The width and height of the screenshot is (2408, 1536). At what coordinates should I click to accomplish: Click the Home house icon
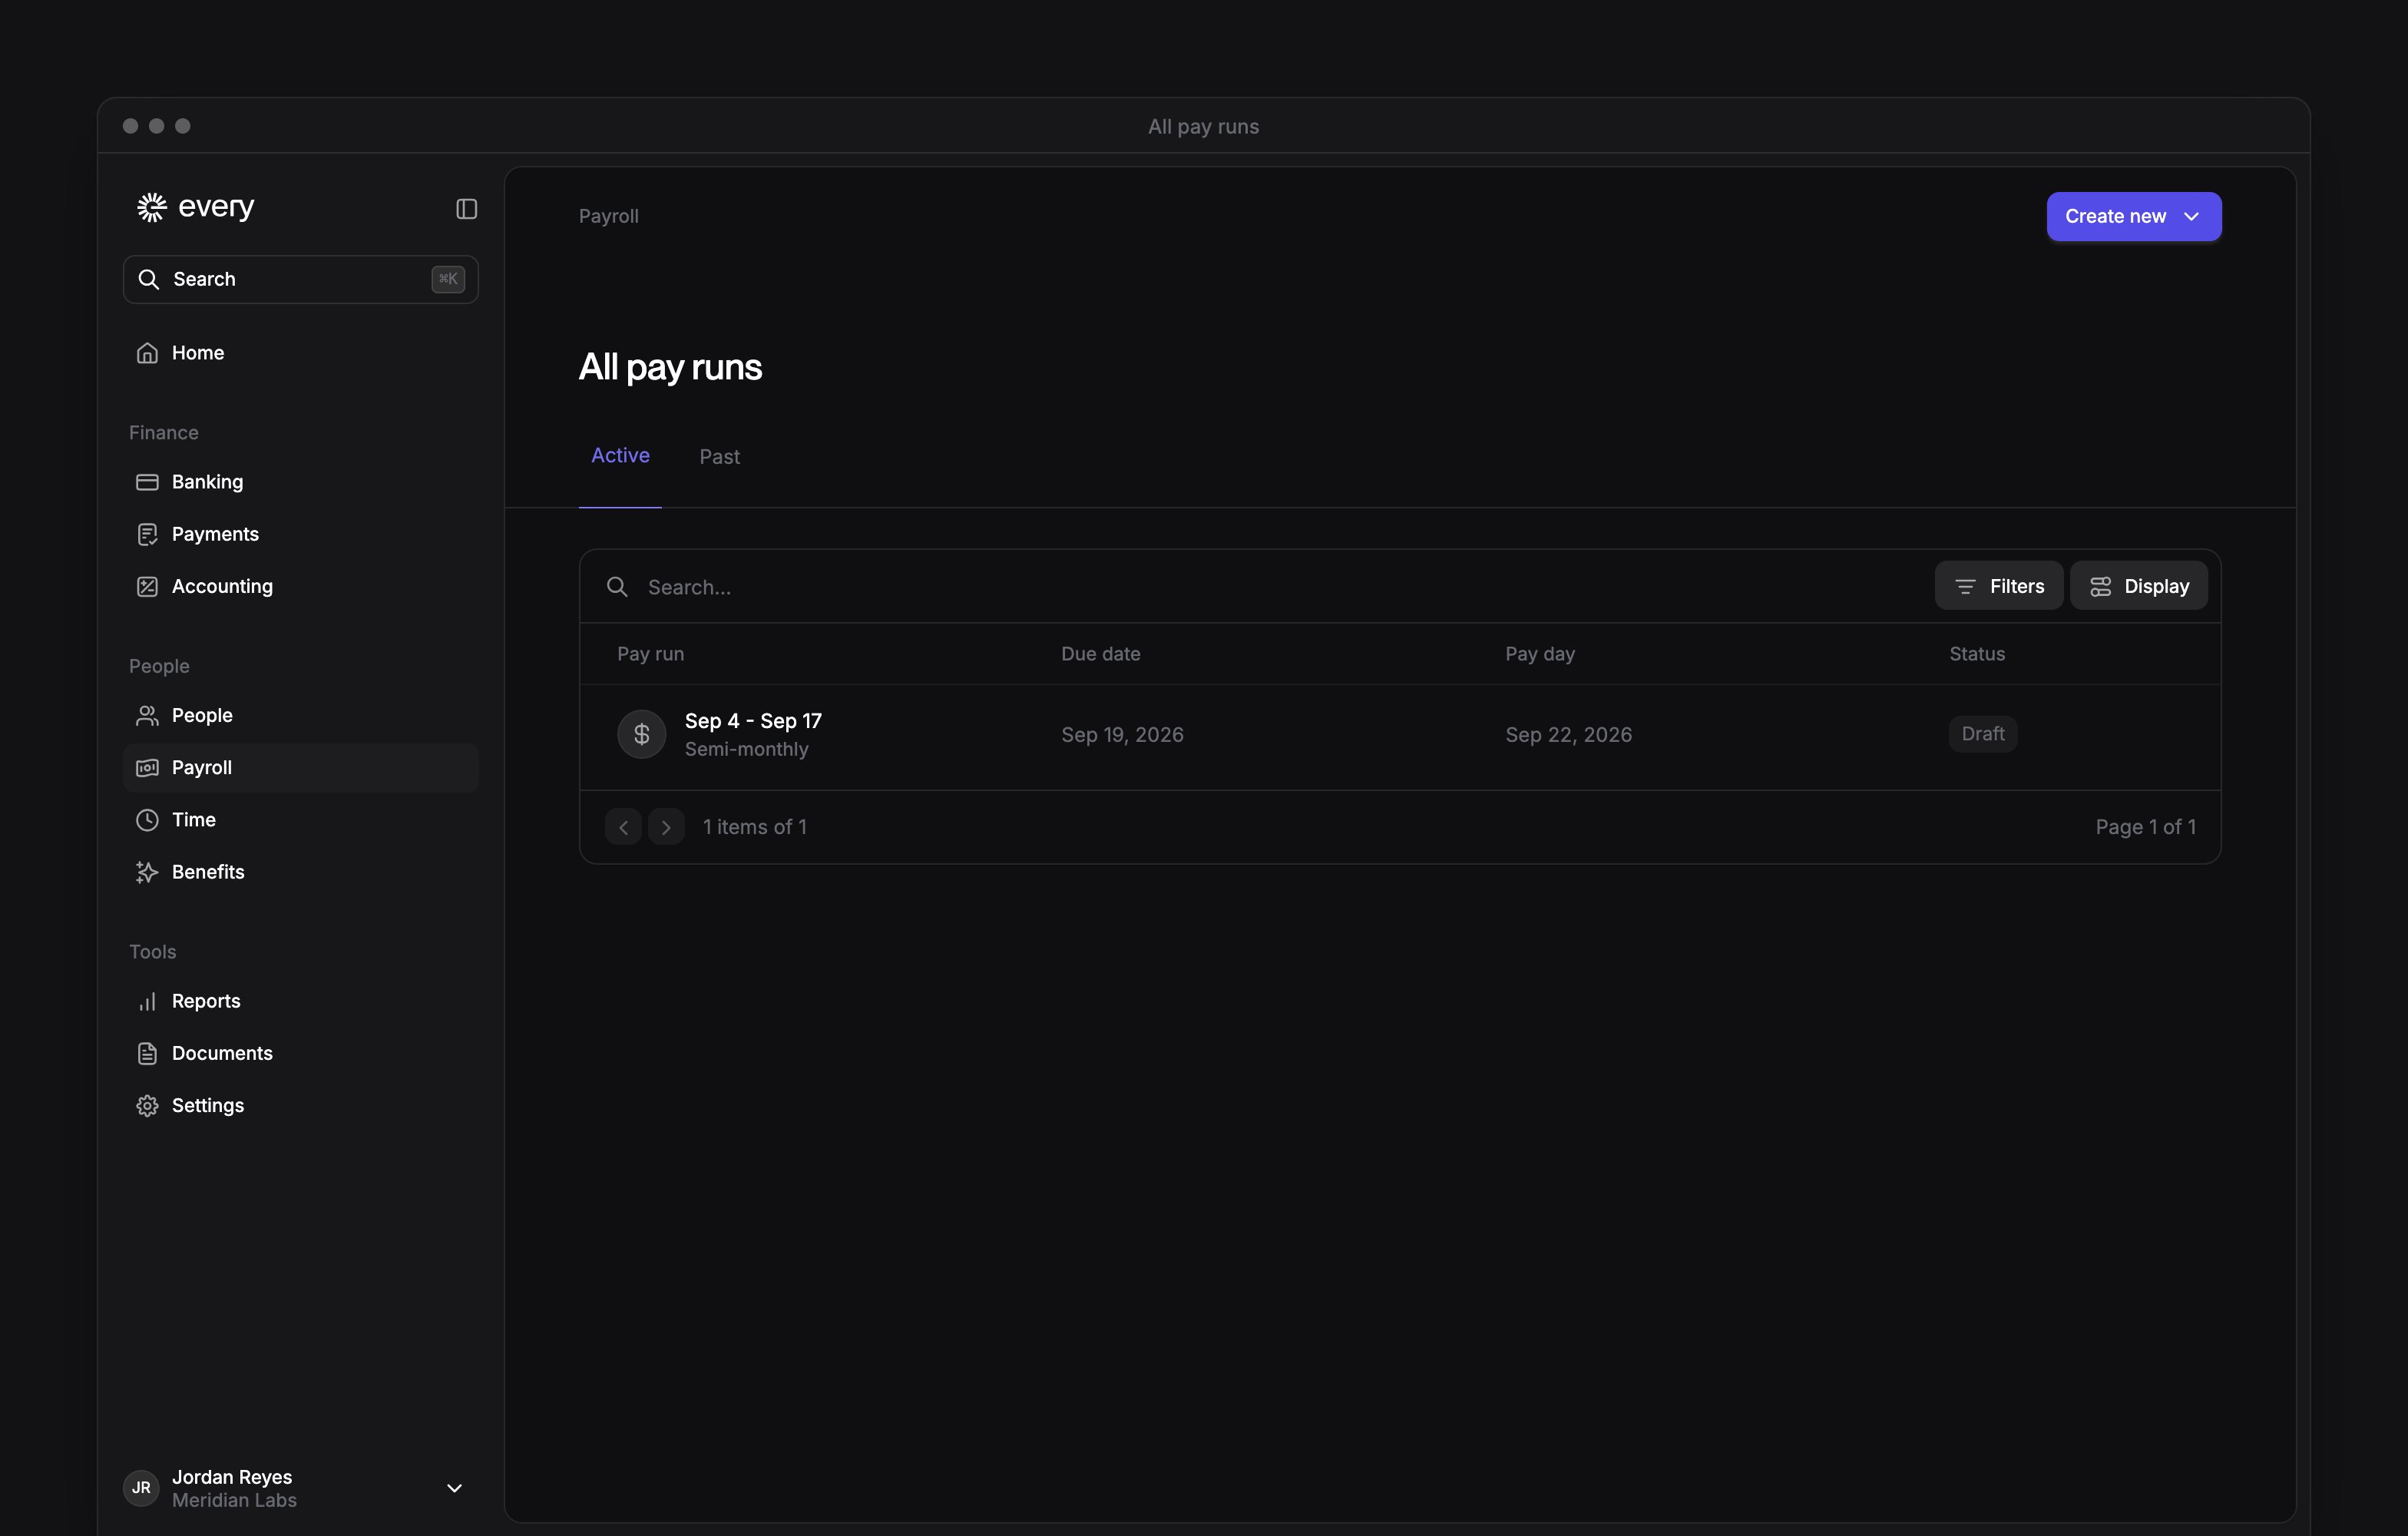[x=147, y=353]
